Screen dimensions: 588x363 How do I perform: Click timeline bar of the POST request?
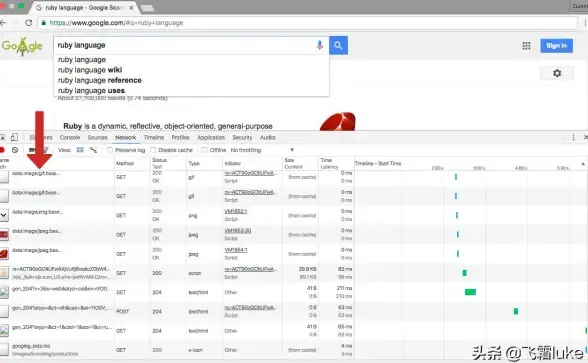tap(516, 311)
